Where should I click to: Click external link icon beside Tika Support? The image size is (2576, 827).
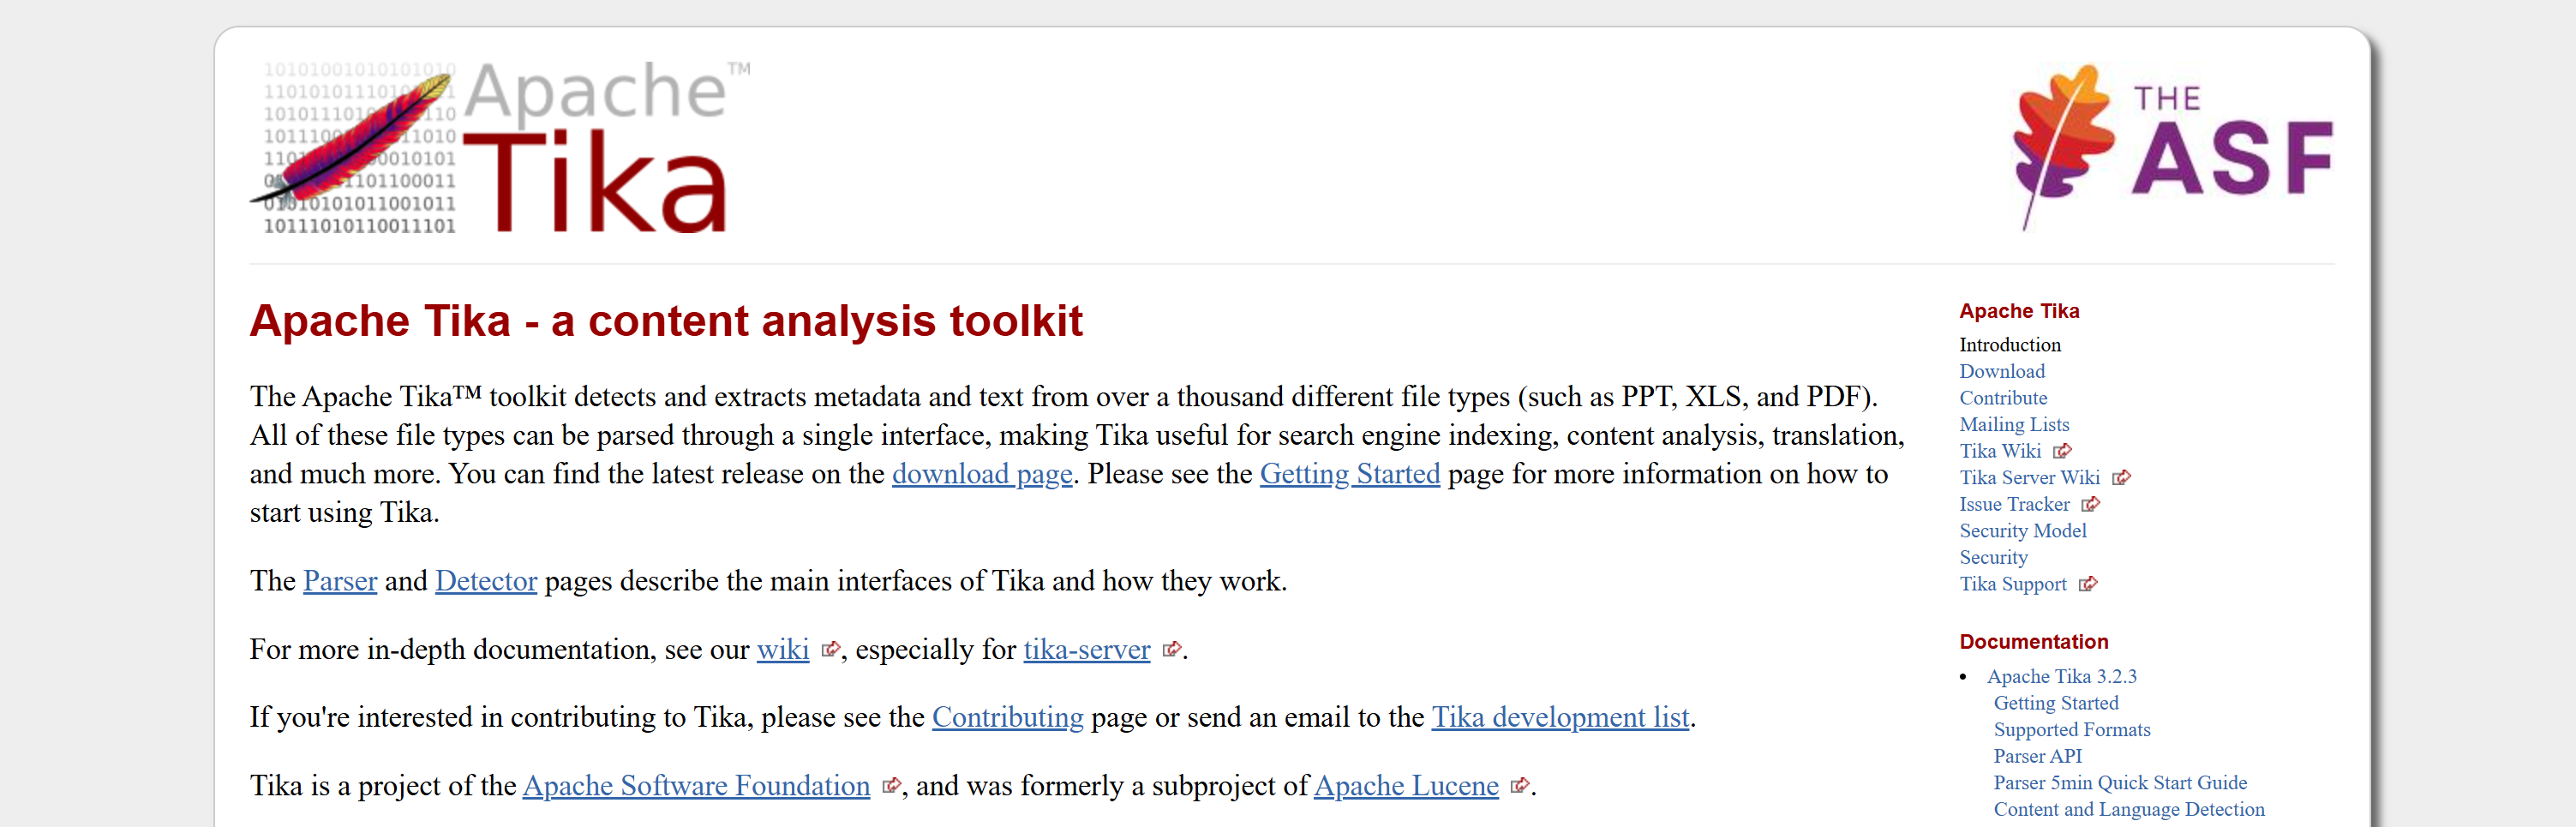(x=2087, y=585)
